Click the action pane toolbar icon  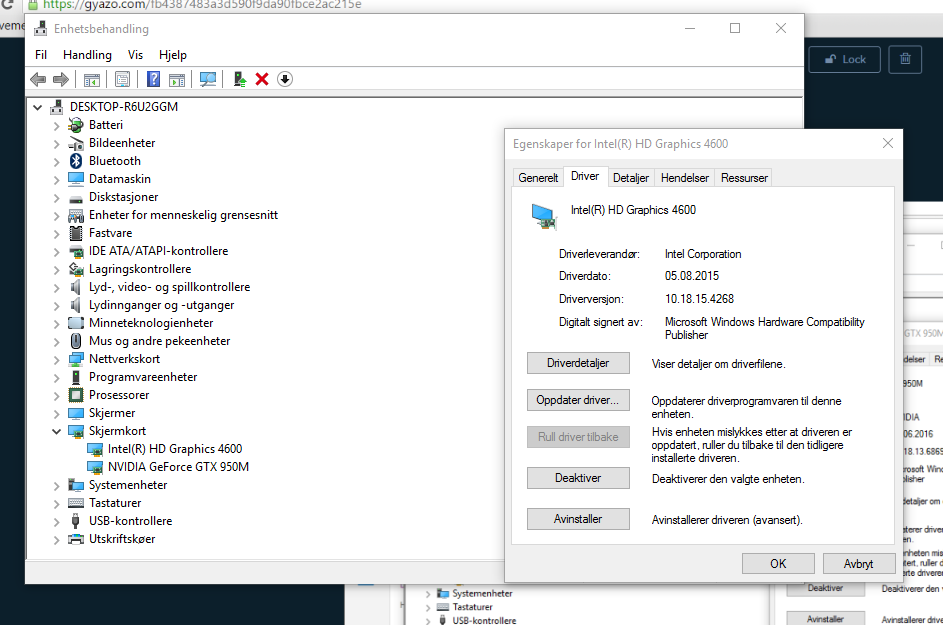coord(177,79)
